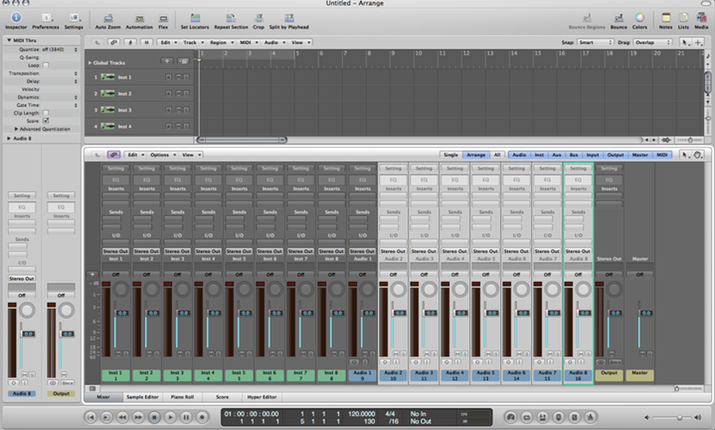715x430 pixels.
Task: Expand the Global Tracks disclosure triangle
Action: [x=89, y=62]
